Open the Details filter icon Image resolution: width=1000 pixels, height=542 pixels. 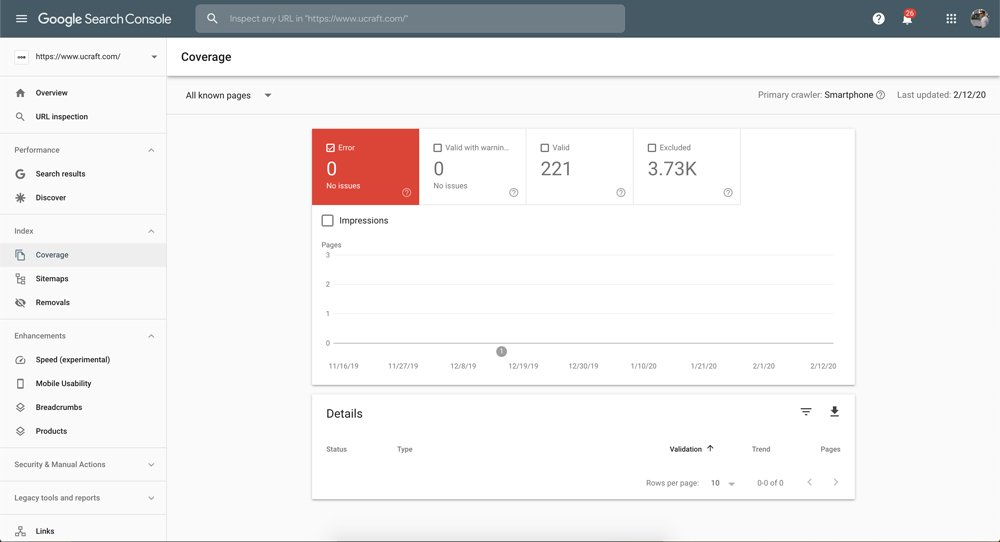[x=806, y=412]
